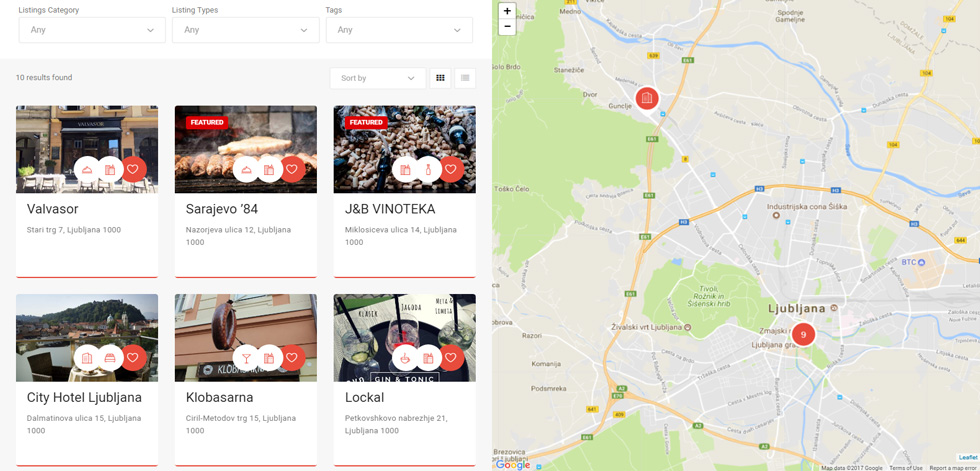Click the serving dish icon on Sarajevo '84 card
The height and width of the screenshot is (471, 980).
pyautogui.click(x=246, y=169)
